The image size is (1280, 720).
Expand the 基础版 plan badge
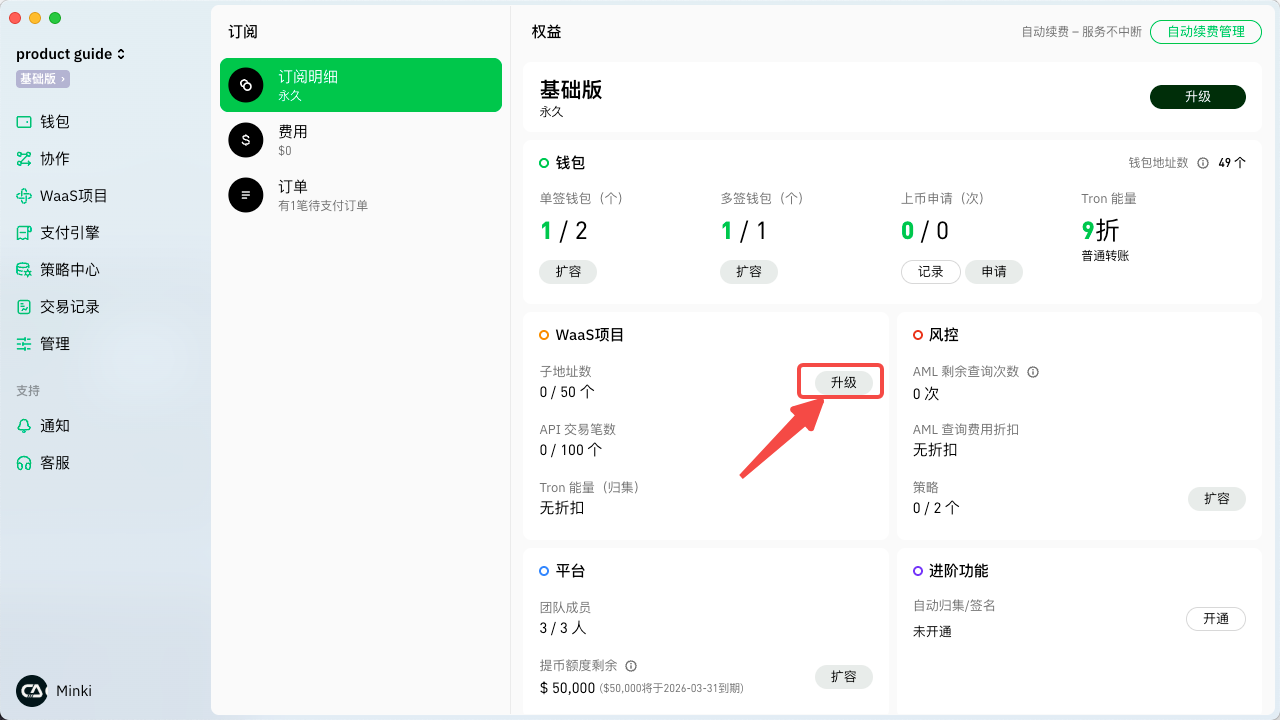pos(42,79)
